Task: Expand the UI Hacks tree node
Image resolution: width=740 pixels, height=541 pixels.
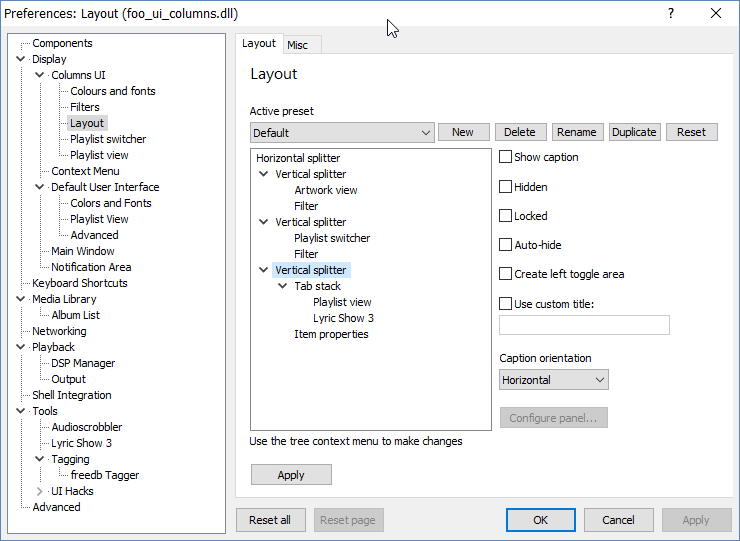Action: tap(40, 491)
